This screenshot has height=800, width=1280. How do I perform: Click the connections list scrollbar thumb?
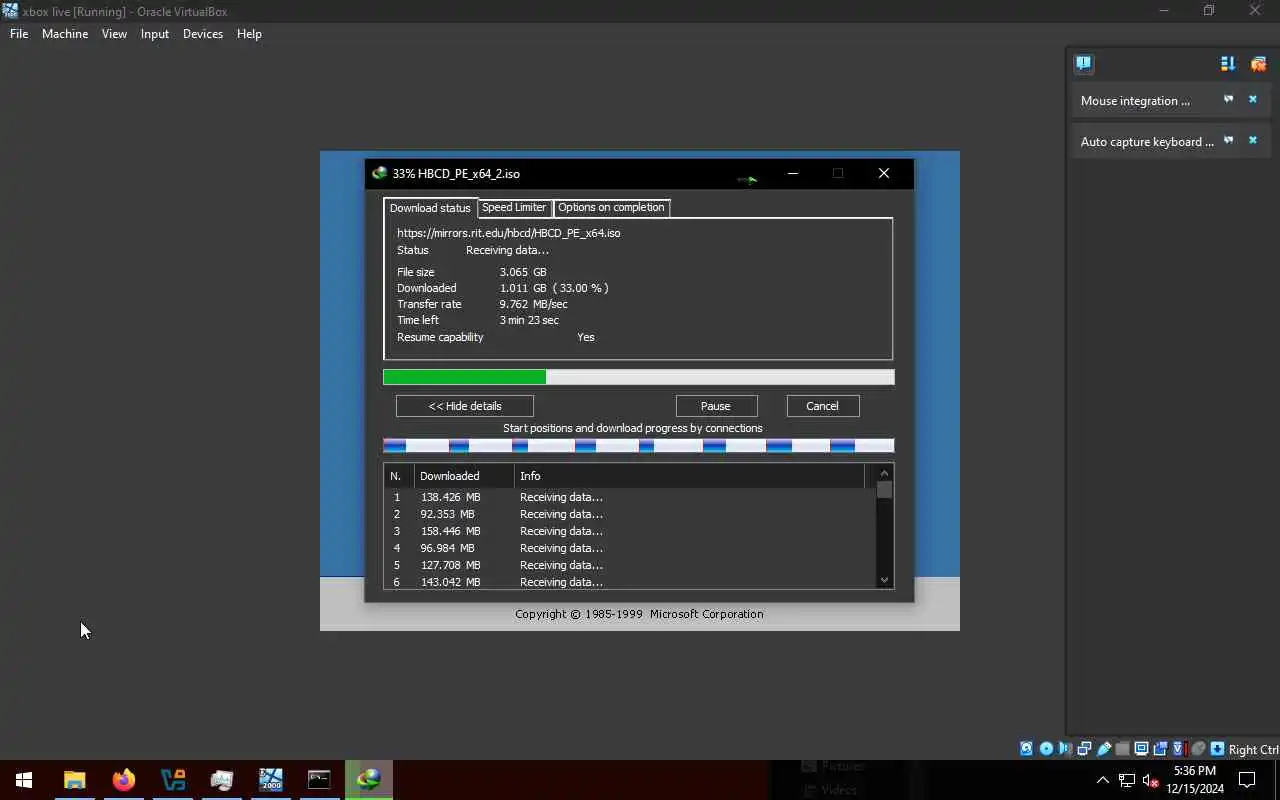(x=884, y=490)
